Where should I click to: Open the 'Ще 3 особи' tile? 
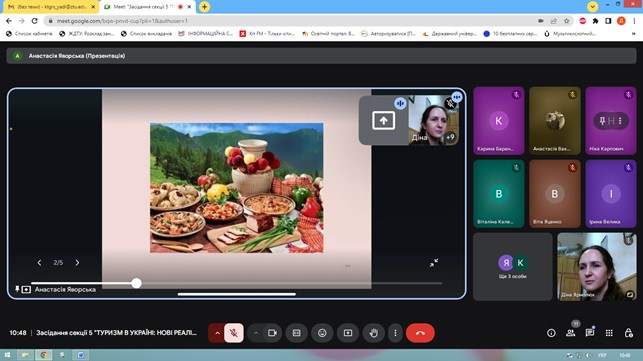coord(513,267)
